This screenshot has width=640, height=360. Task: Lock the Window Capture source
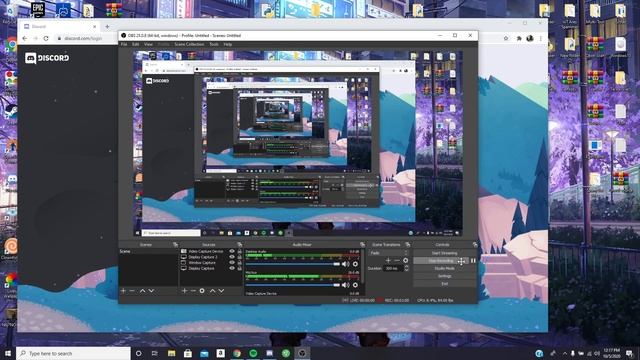(240, 263)
